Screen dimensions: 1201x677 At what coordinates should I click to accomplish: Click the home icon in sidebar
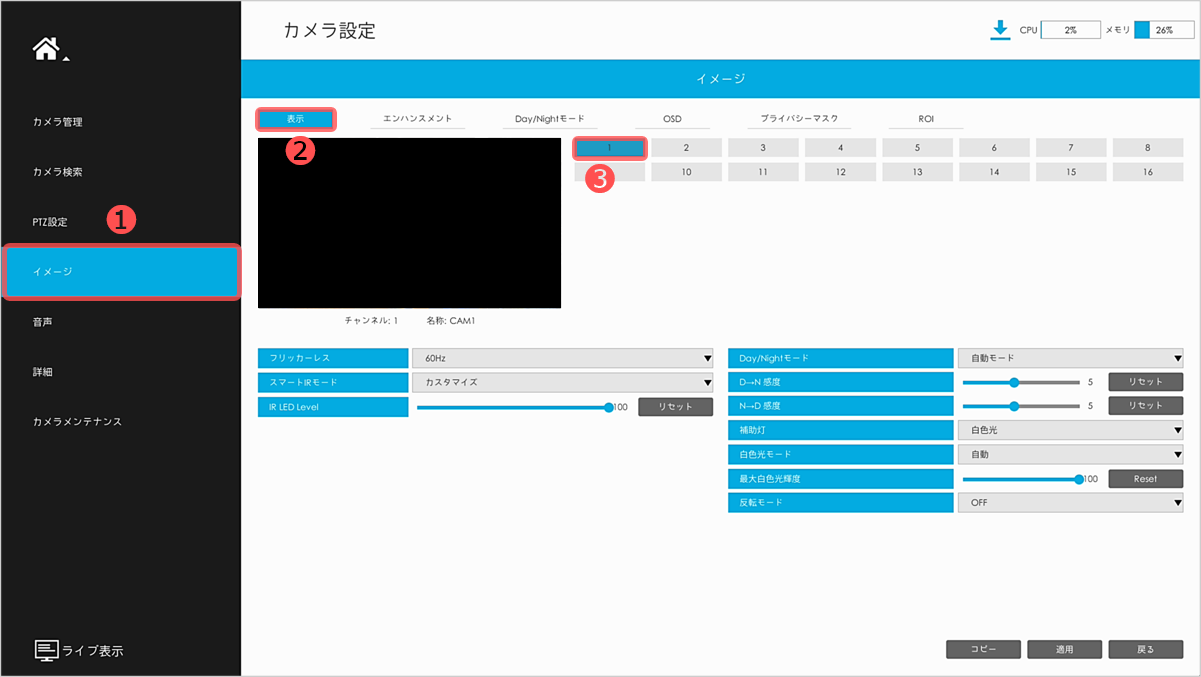[46, 49]
